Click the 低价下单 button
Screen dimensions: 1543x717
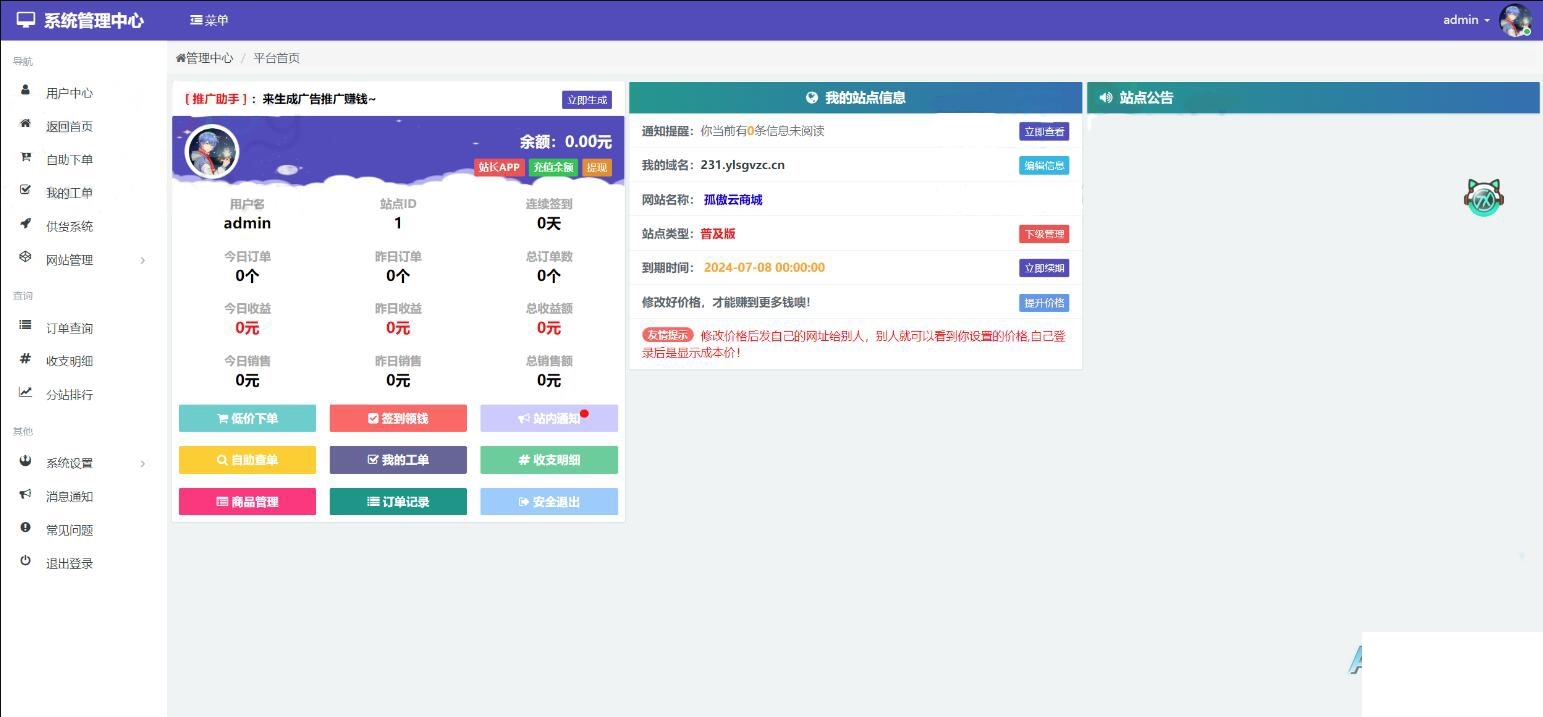click(x=247, y=418)
